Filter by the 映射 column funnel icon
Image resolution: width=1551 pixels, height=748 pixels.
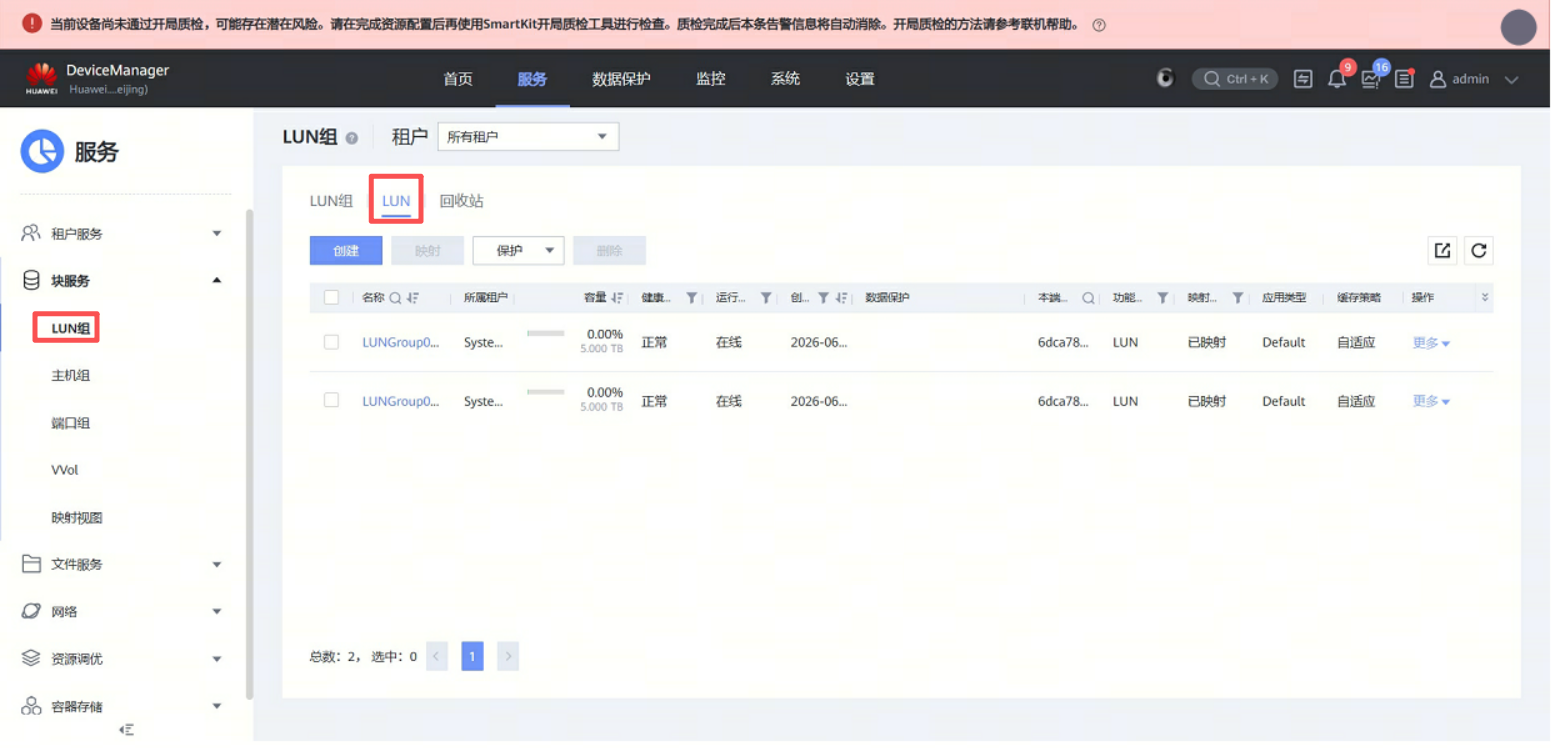(1238, 298)
